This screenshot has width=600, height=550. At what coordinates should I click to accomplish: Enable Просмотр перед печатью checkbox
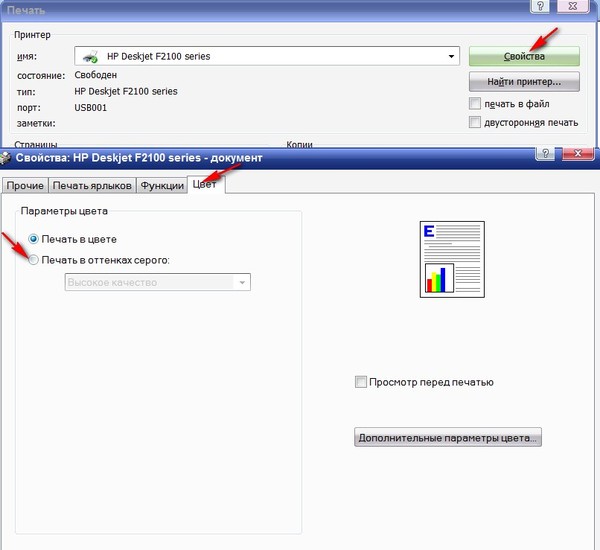tap(360, 382)
